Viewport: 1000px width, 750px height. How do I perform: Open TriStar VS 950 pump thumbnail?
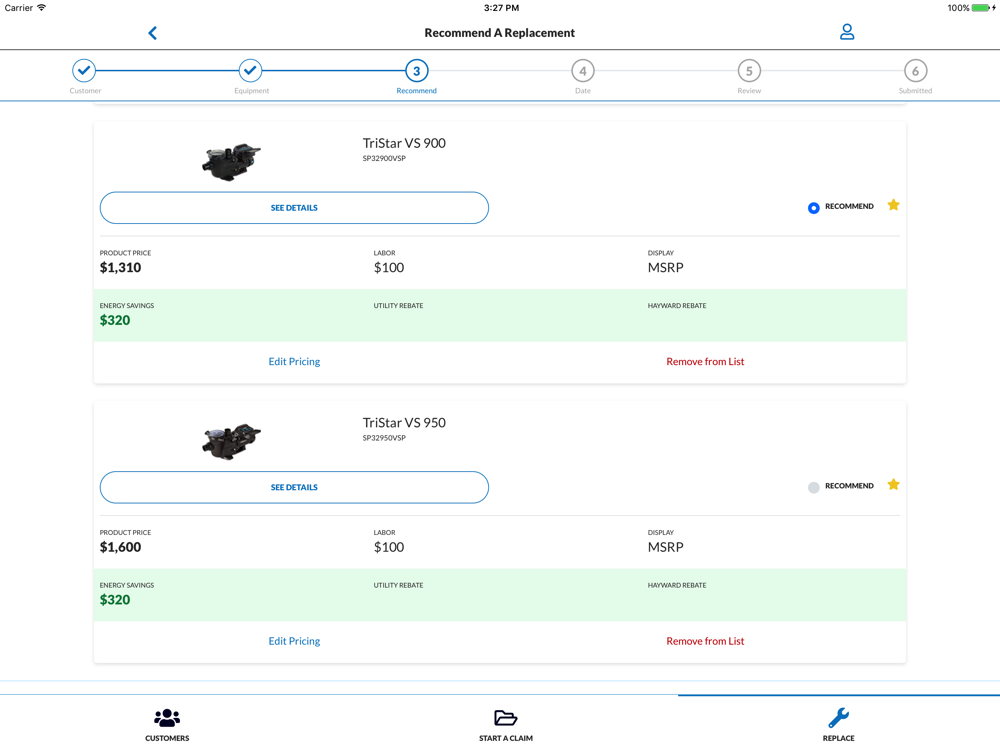point(232,441)
